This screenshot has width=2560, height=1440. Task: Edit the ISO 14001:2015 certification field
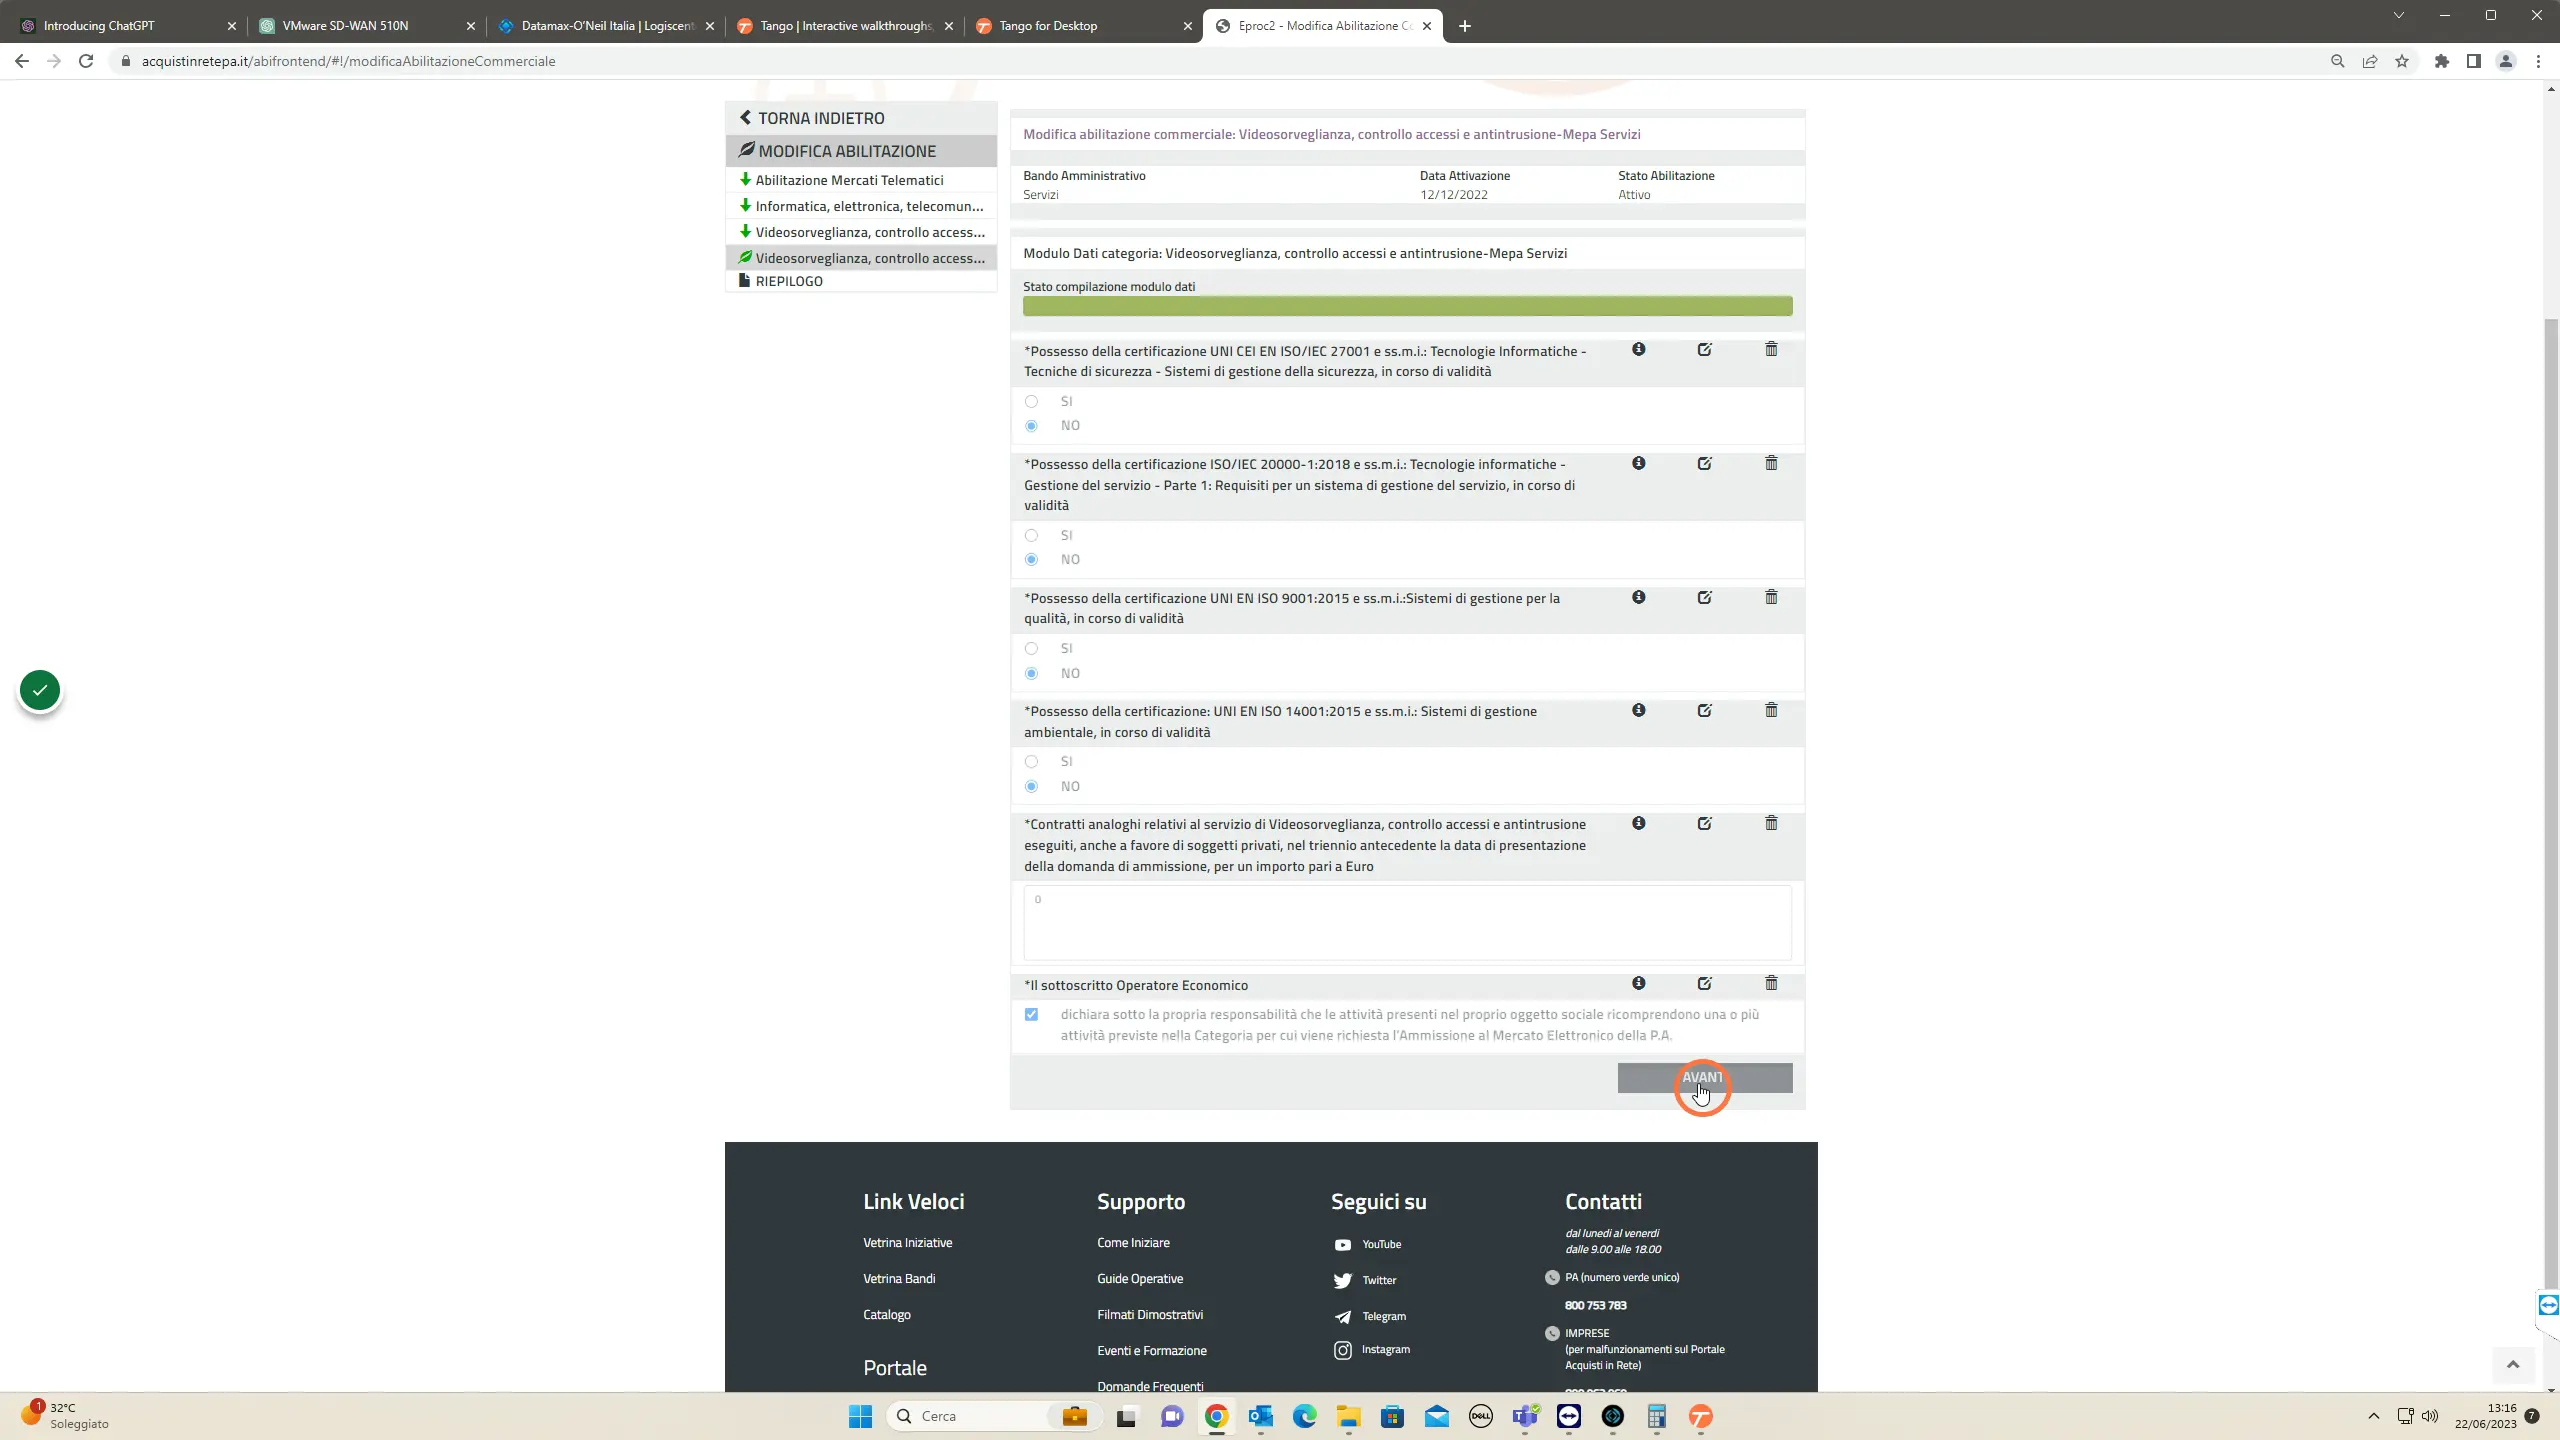tap(1704, 710)
